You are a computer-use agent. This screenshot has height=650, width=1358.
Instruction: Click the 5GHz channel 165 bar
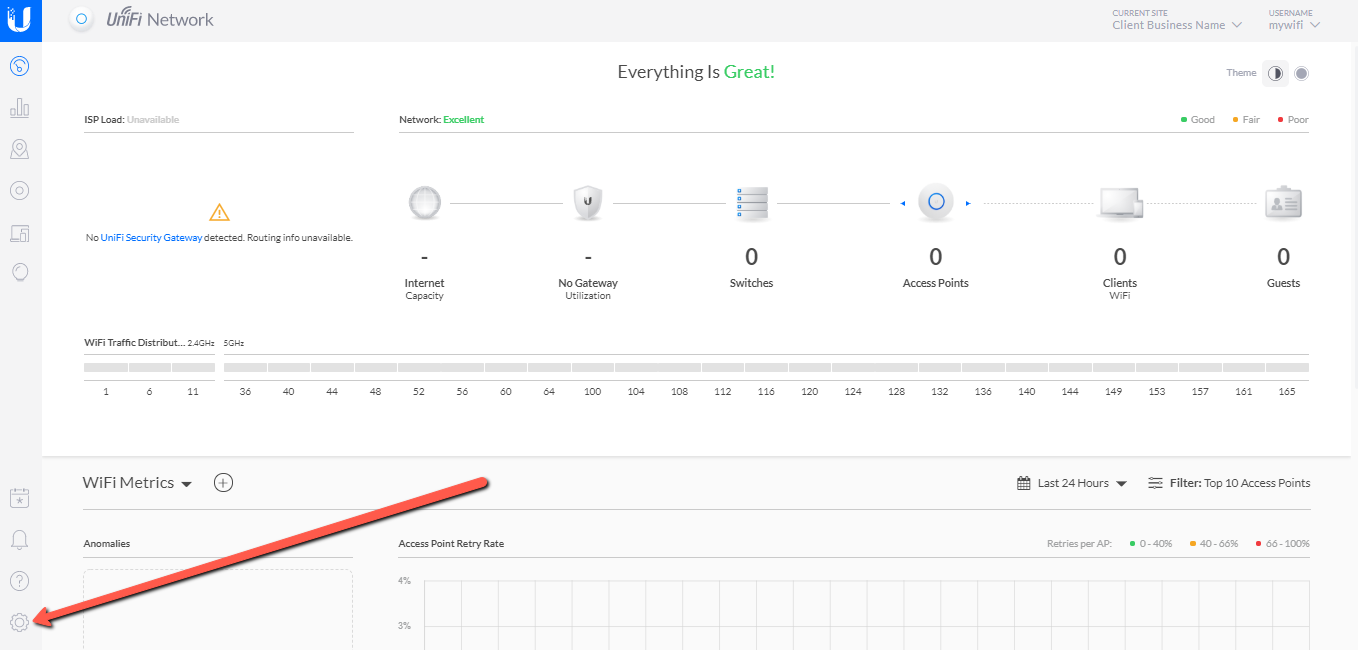[1287, 368]
